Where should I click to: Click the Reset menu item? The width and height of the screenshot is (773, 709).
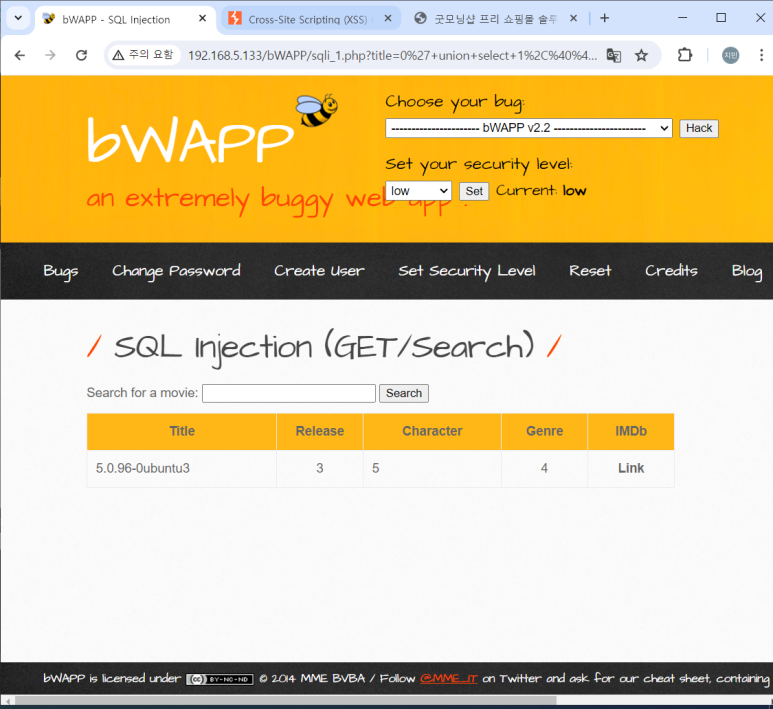tap(590, 271)
